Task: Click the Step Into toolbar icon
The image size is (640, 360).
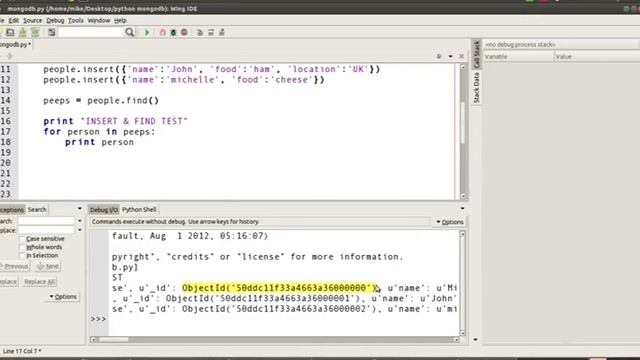Action: [200, 32]
